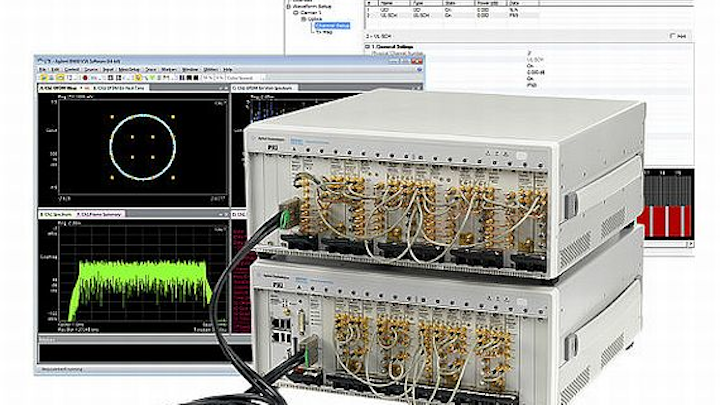Open the Utilities menu
The height and width of the screenshot is (405, 720).
210,69
